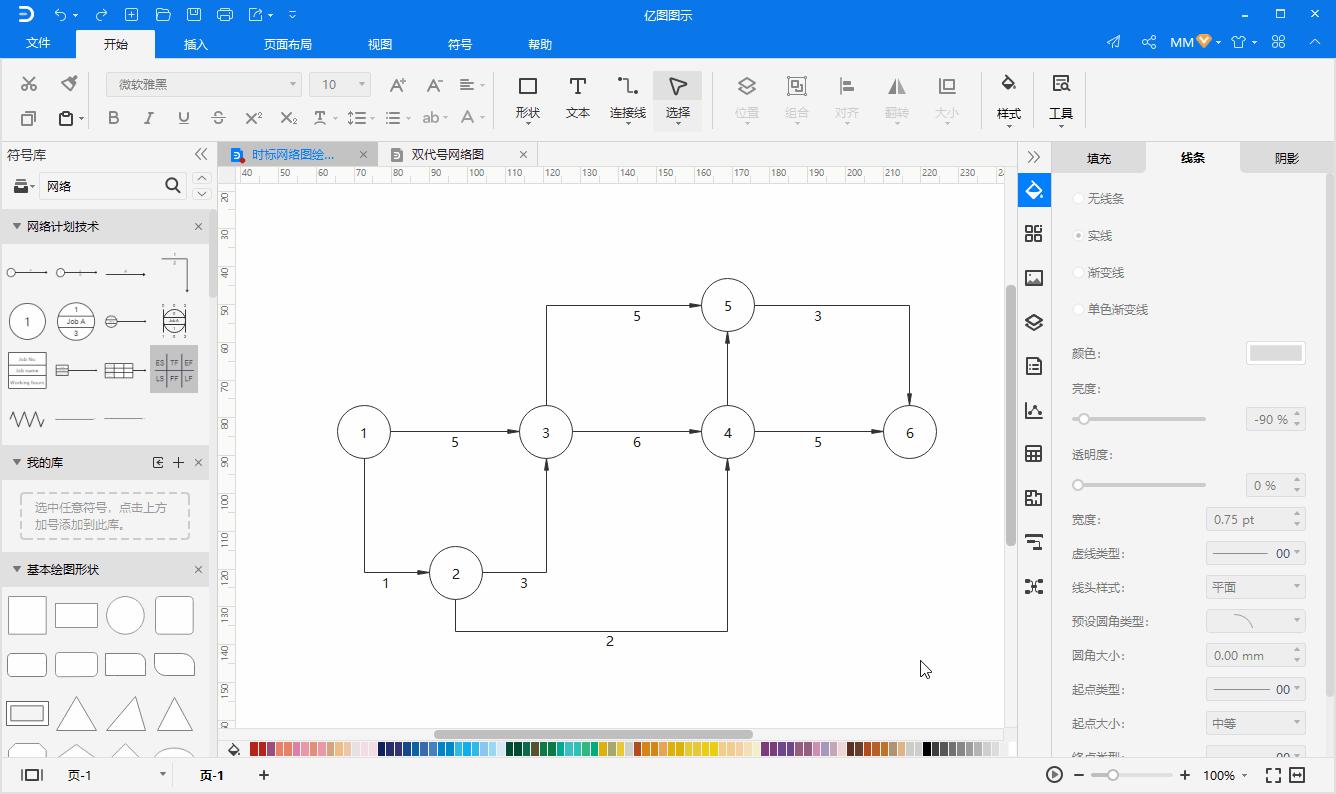Toggle Underline text formatting

coord(184,118)
